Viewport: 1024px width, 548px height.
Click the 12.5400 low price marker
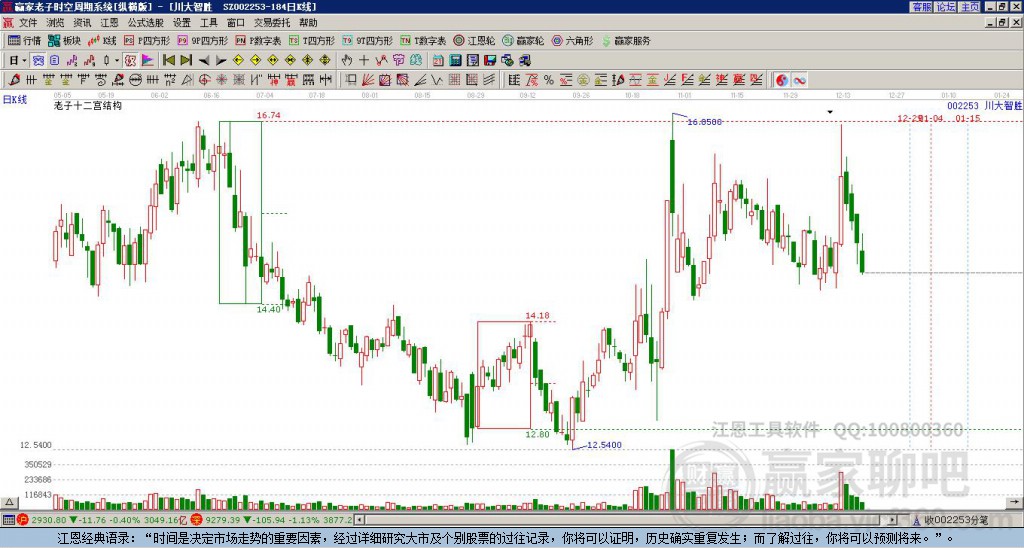(x=604, y=445)
